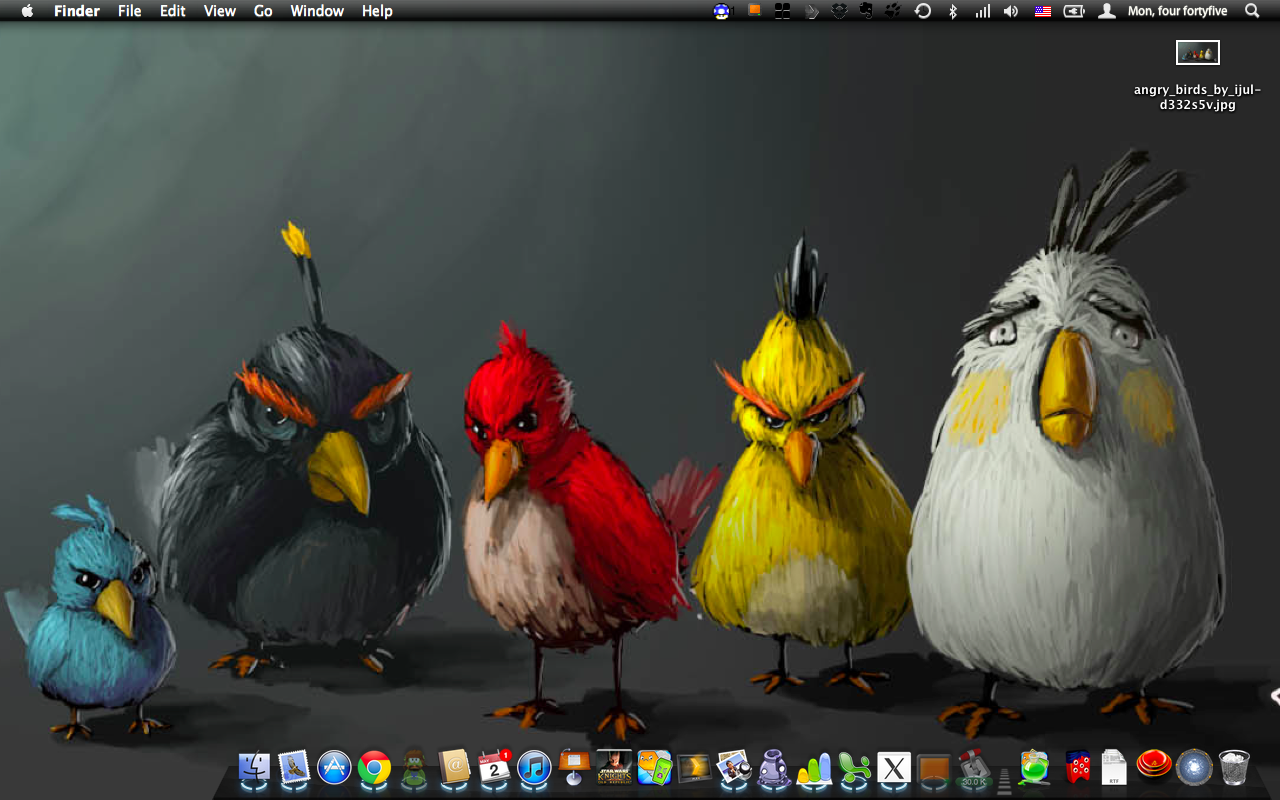Open the red stacked bowls Dock item
This screenshot has width=1280, height=800.
click(1154, 765)
